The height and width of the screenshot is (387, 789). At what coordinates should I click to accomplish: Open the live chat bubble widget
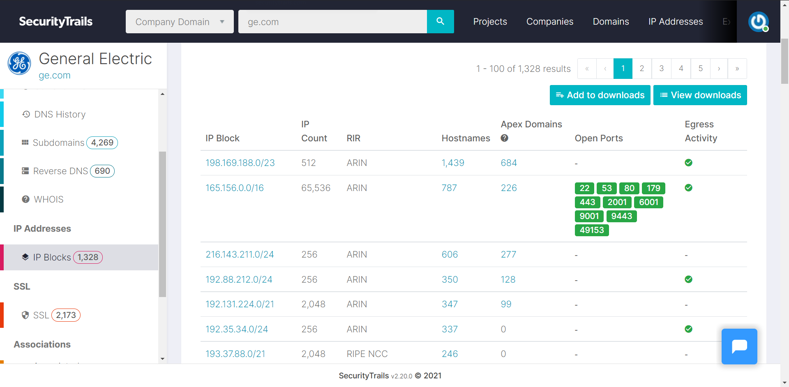(x=739, y=346)
